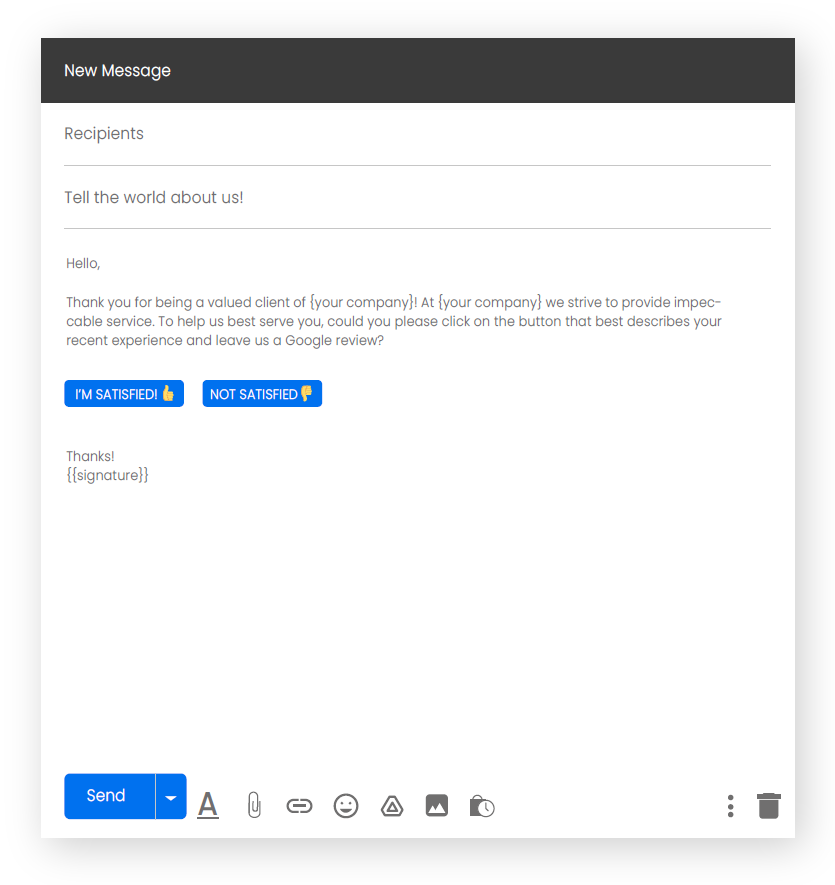Click the 'Thanks!' line in the body

coord(90,456)
